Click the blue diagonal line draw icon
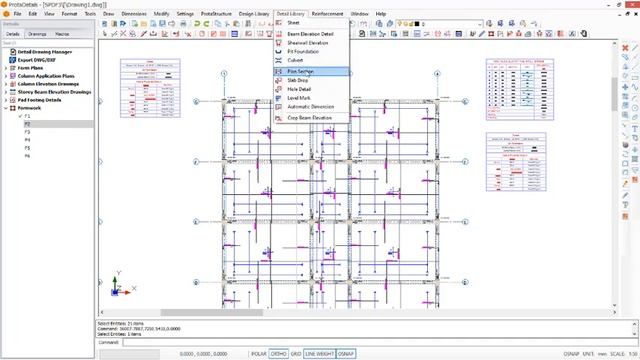The image size is (640, 360). click(x=482, y=34)
